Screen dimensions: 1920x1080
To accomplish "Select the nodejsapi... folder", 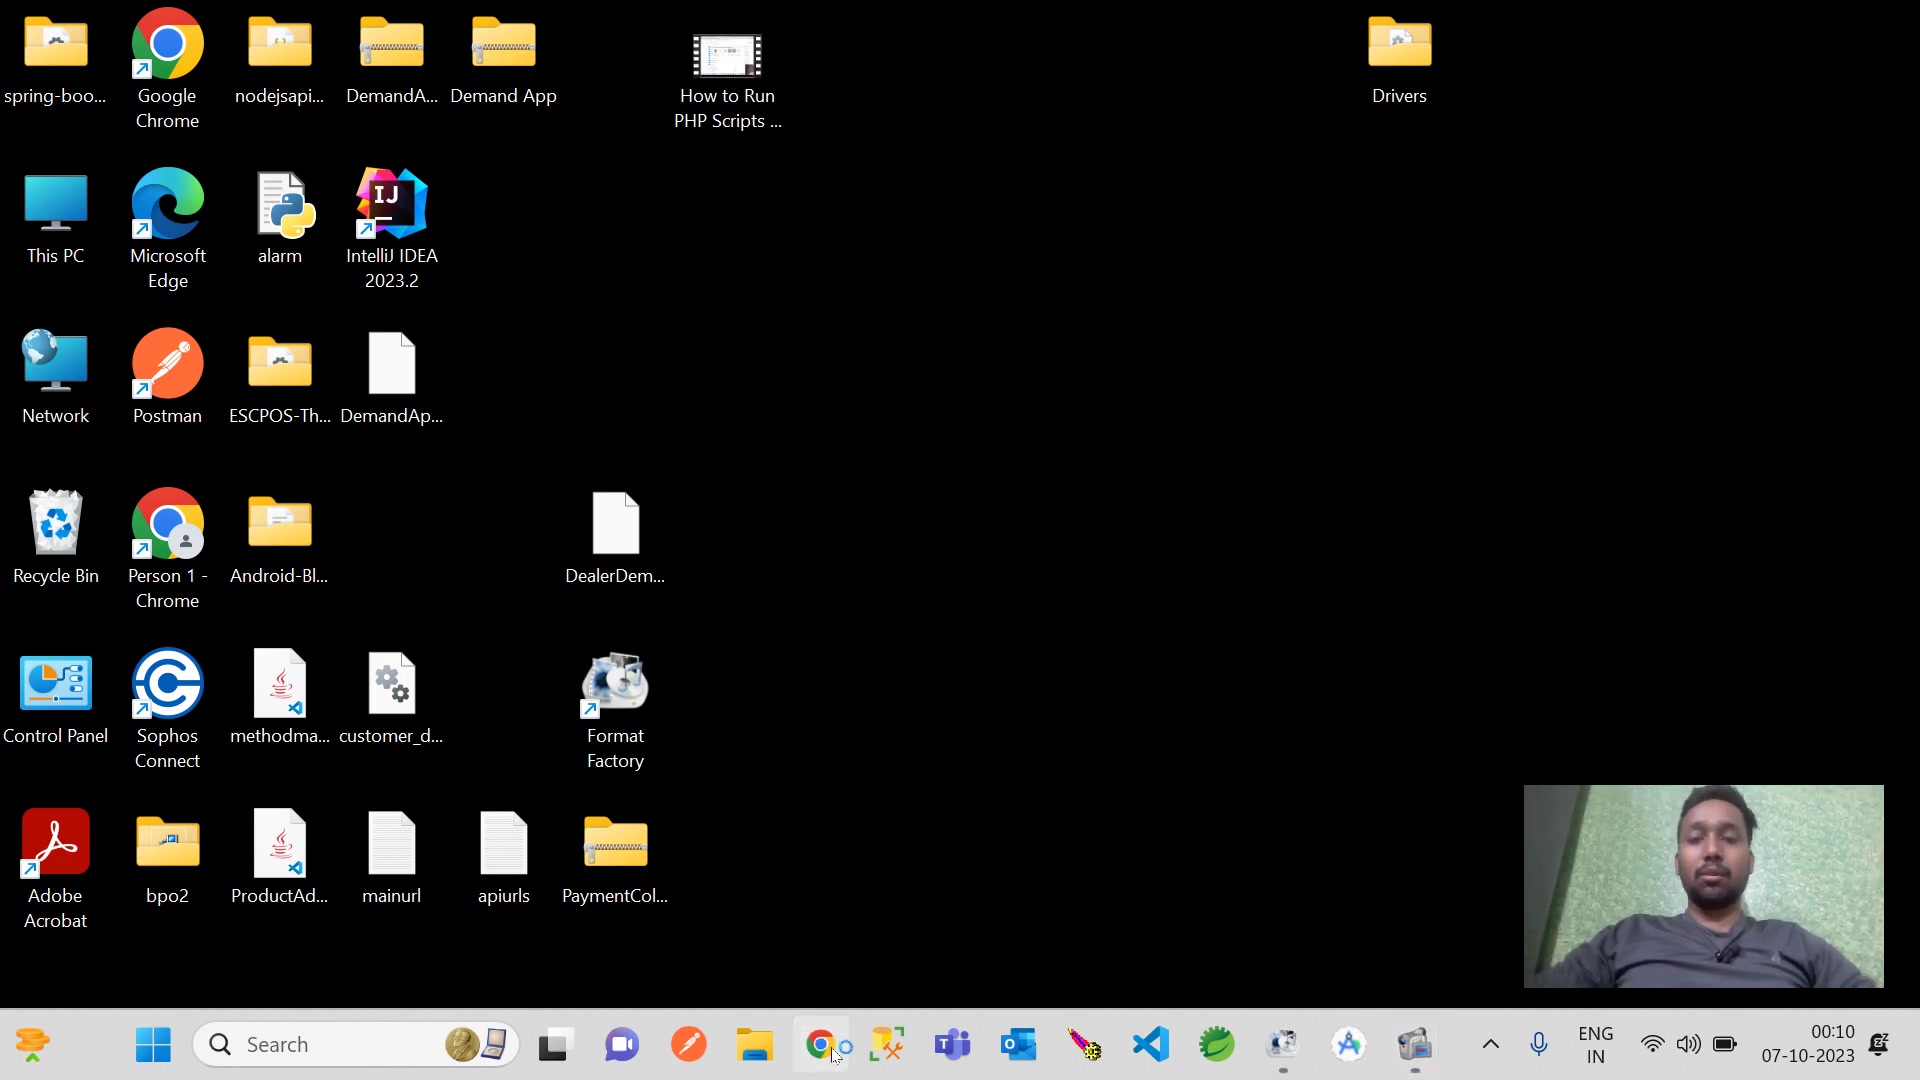I will 280,60.
